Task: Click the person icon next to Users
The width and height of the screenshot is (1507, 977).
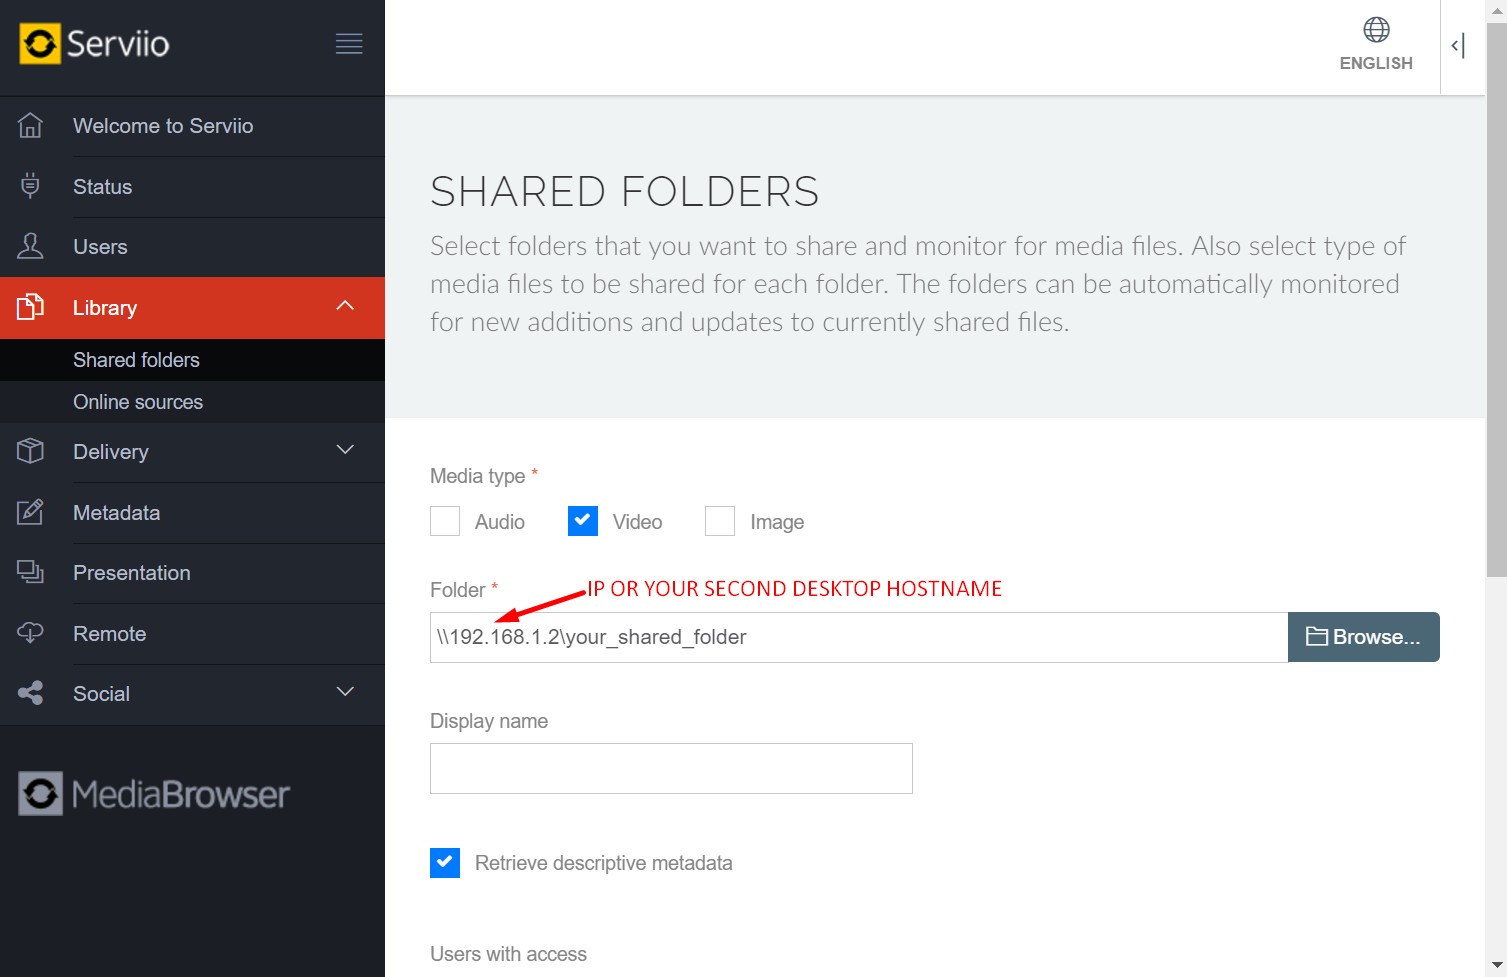Action: (30, 246)
